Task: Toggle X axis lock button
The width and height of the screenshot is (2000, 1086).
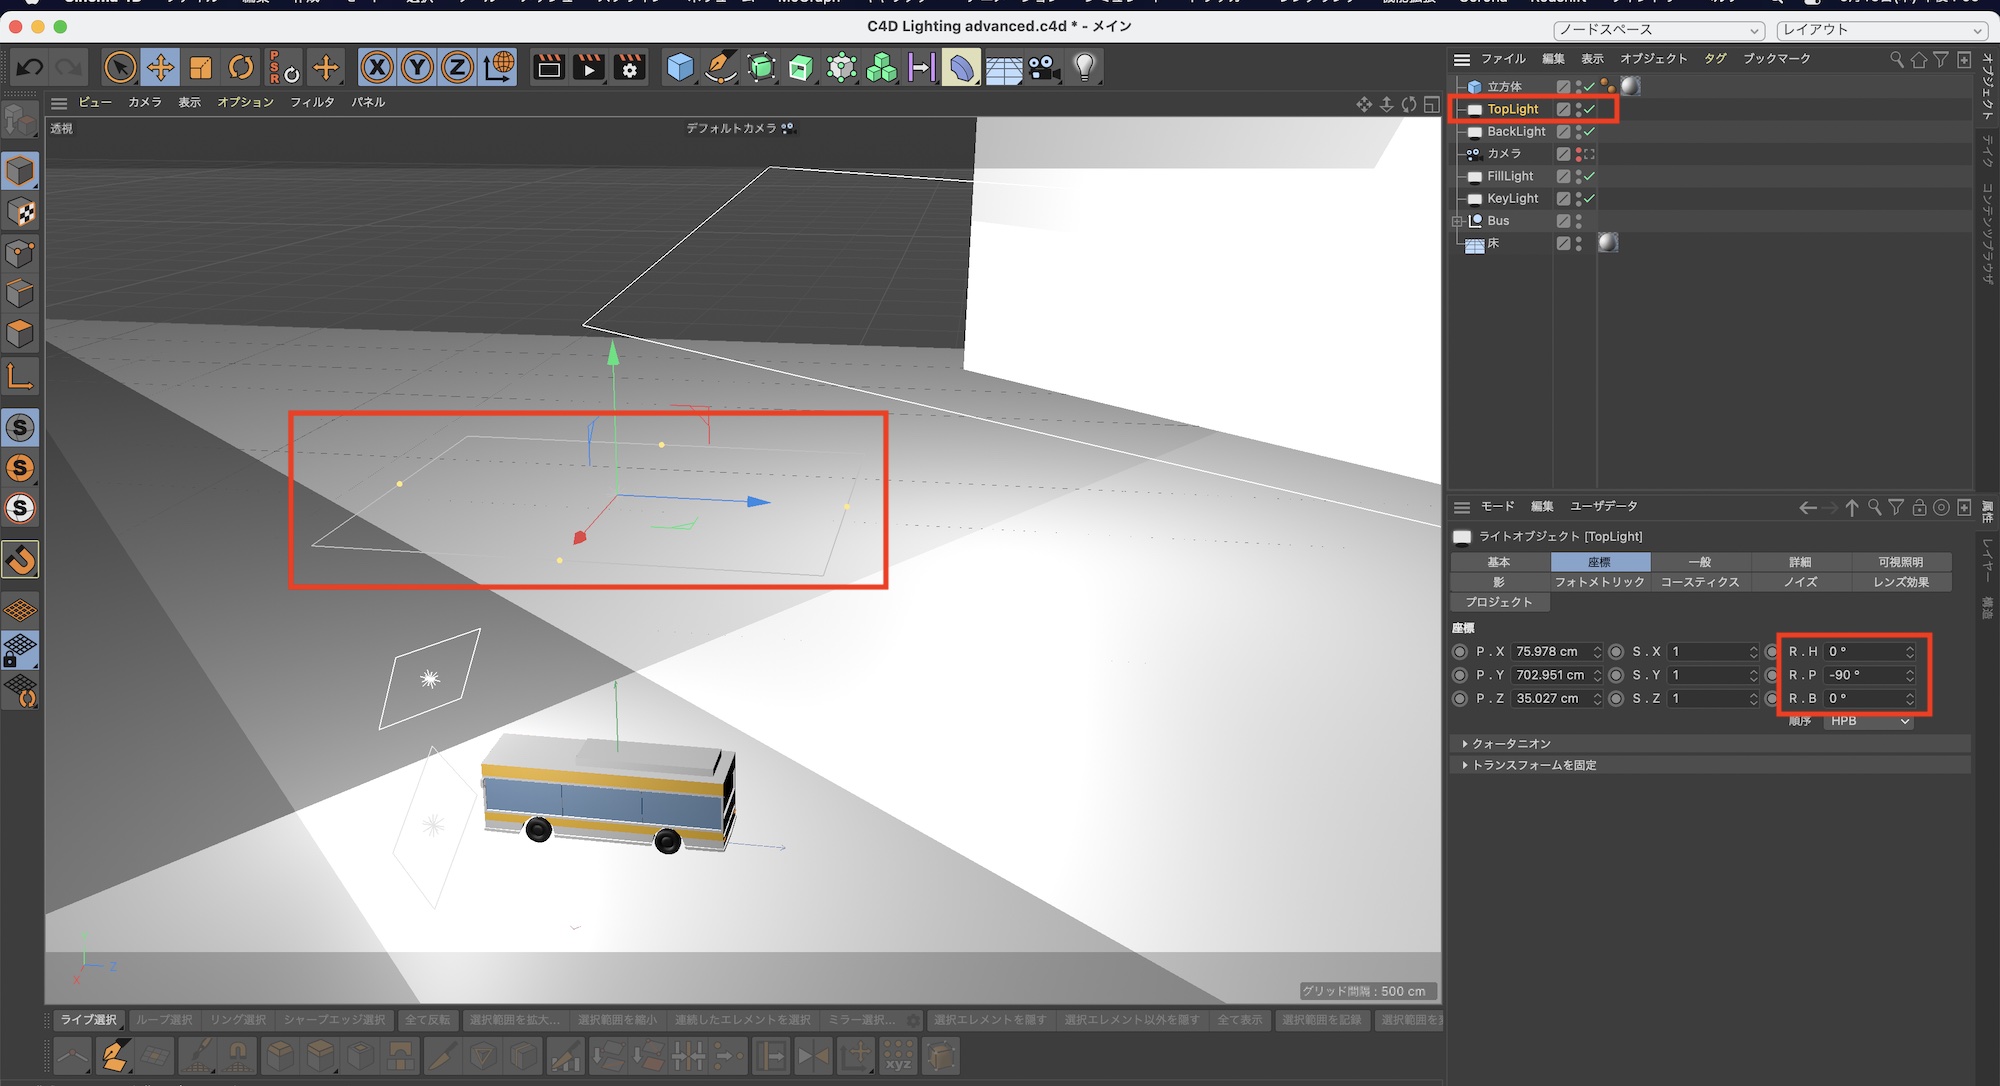Action: click(376, 67)
